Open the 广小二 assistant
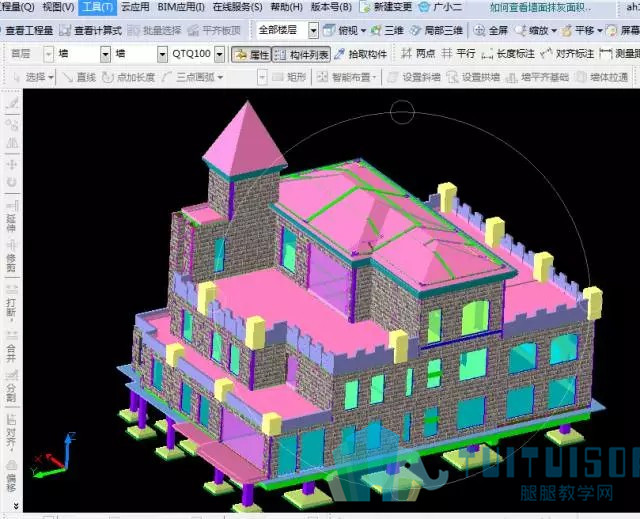 click(441, 7)
